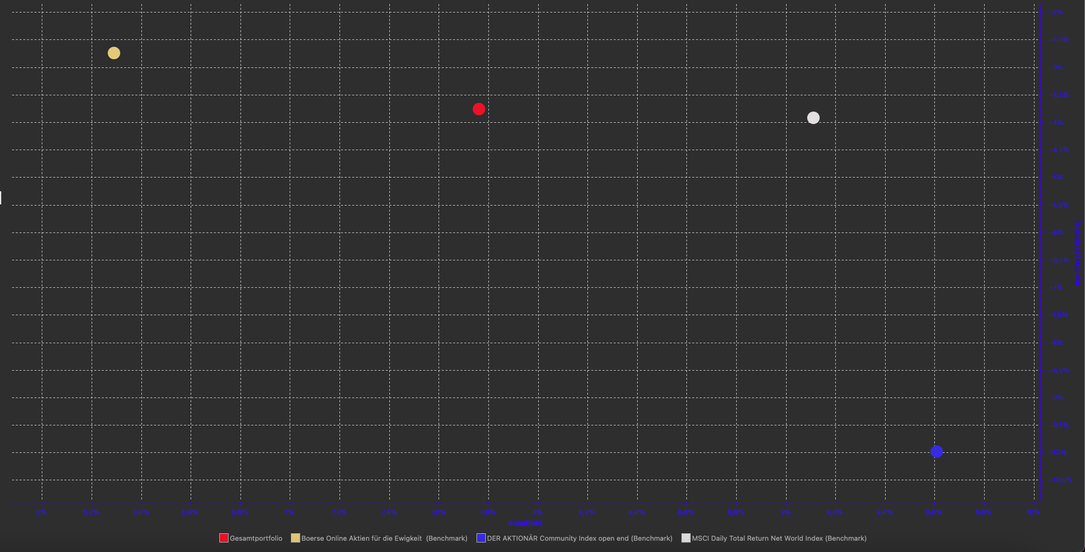Image resolution: width=1085 pixels, height=552 pixels.
Task: Toggle Boerse Online Aktien für die Ewigkeit label
Action: (x=384, y=538)
